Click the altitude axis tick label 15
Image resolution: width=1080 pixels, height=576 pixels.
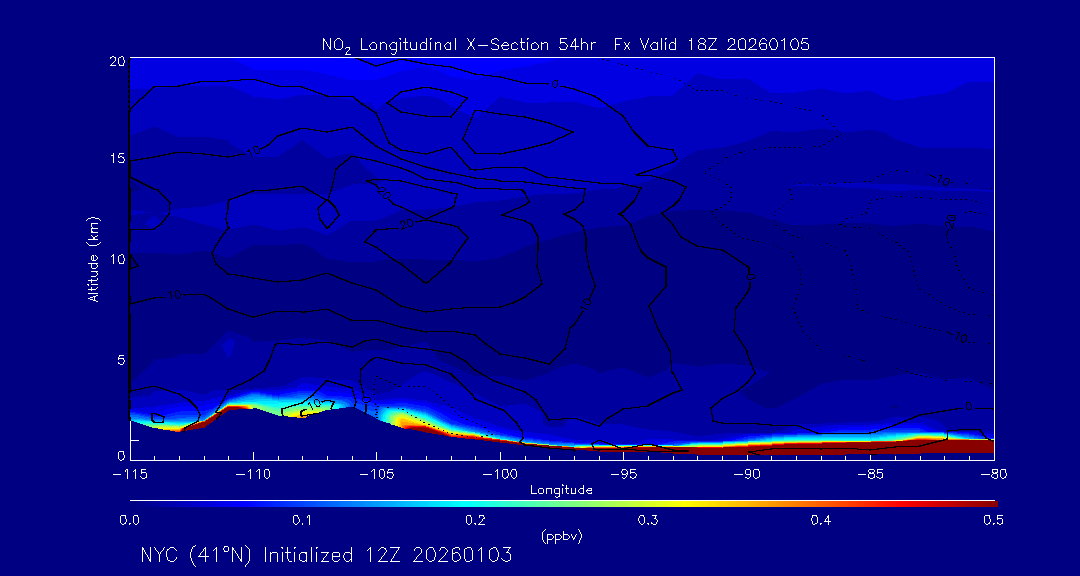click(x=117, y=158)
